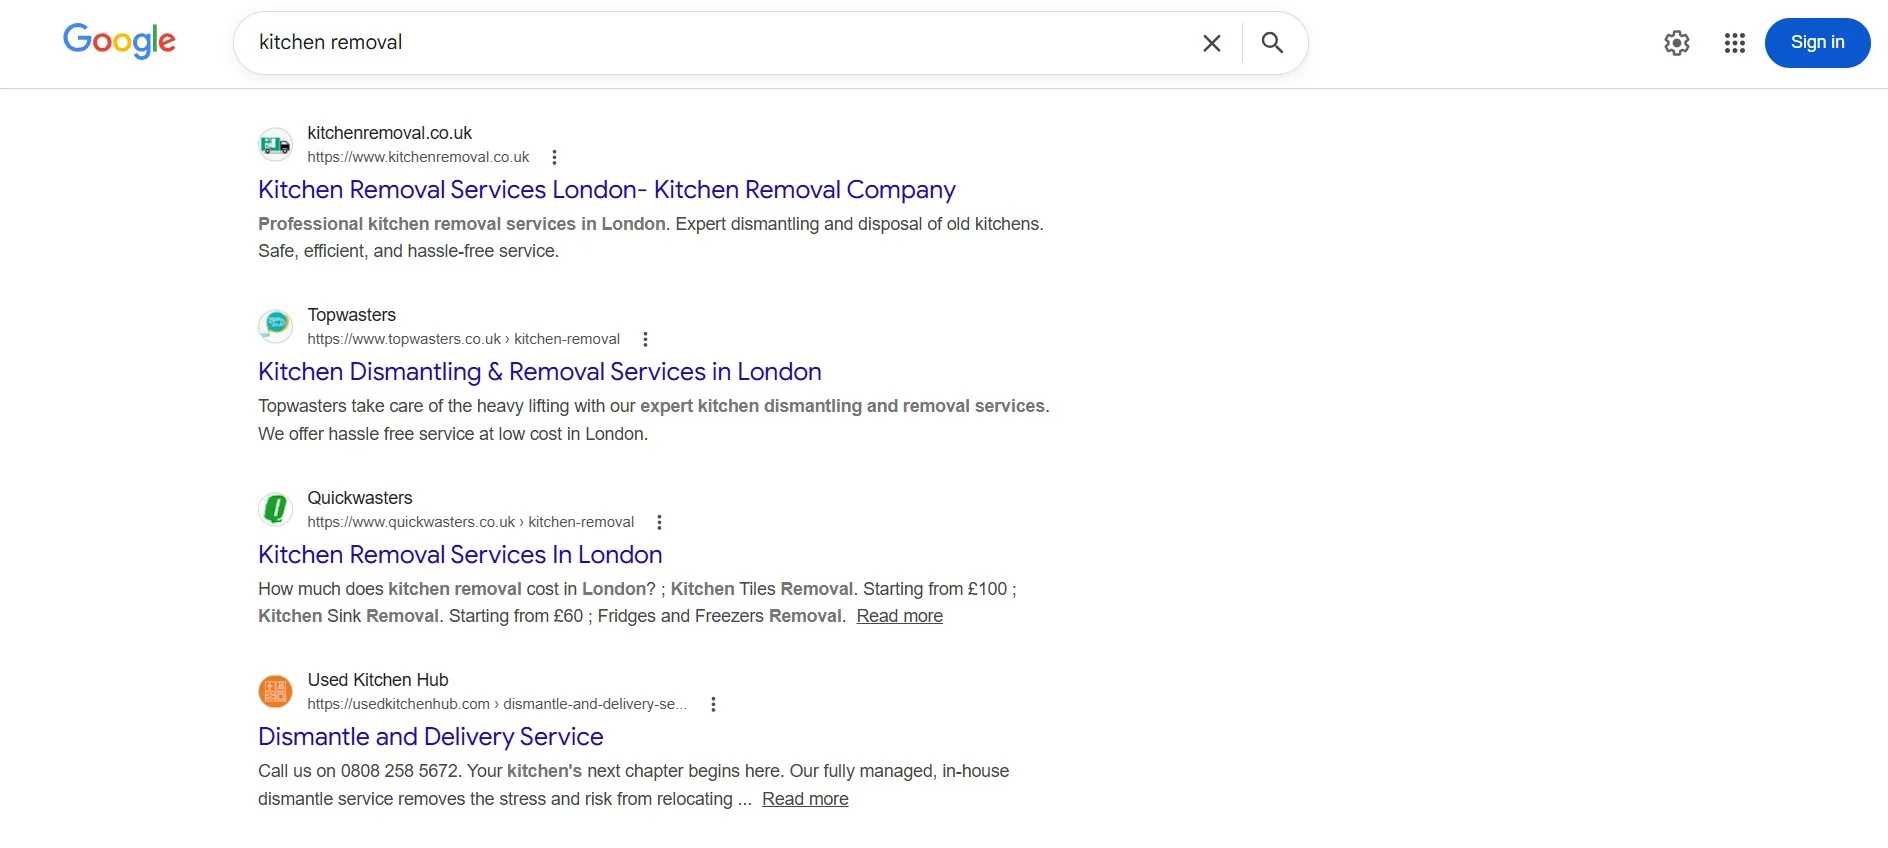Viewport: 1888px width, 848px height.
Task: Click the kitchenremoval.co.uk van favicon
Action: coord(275,145)
